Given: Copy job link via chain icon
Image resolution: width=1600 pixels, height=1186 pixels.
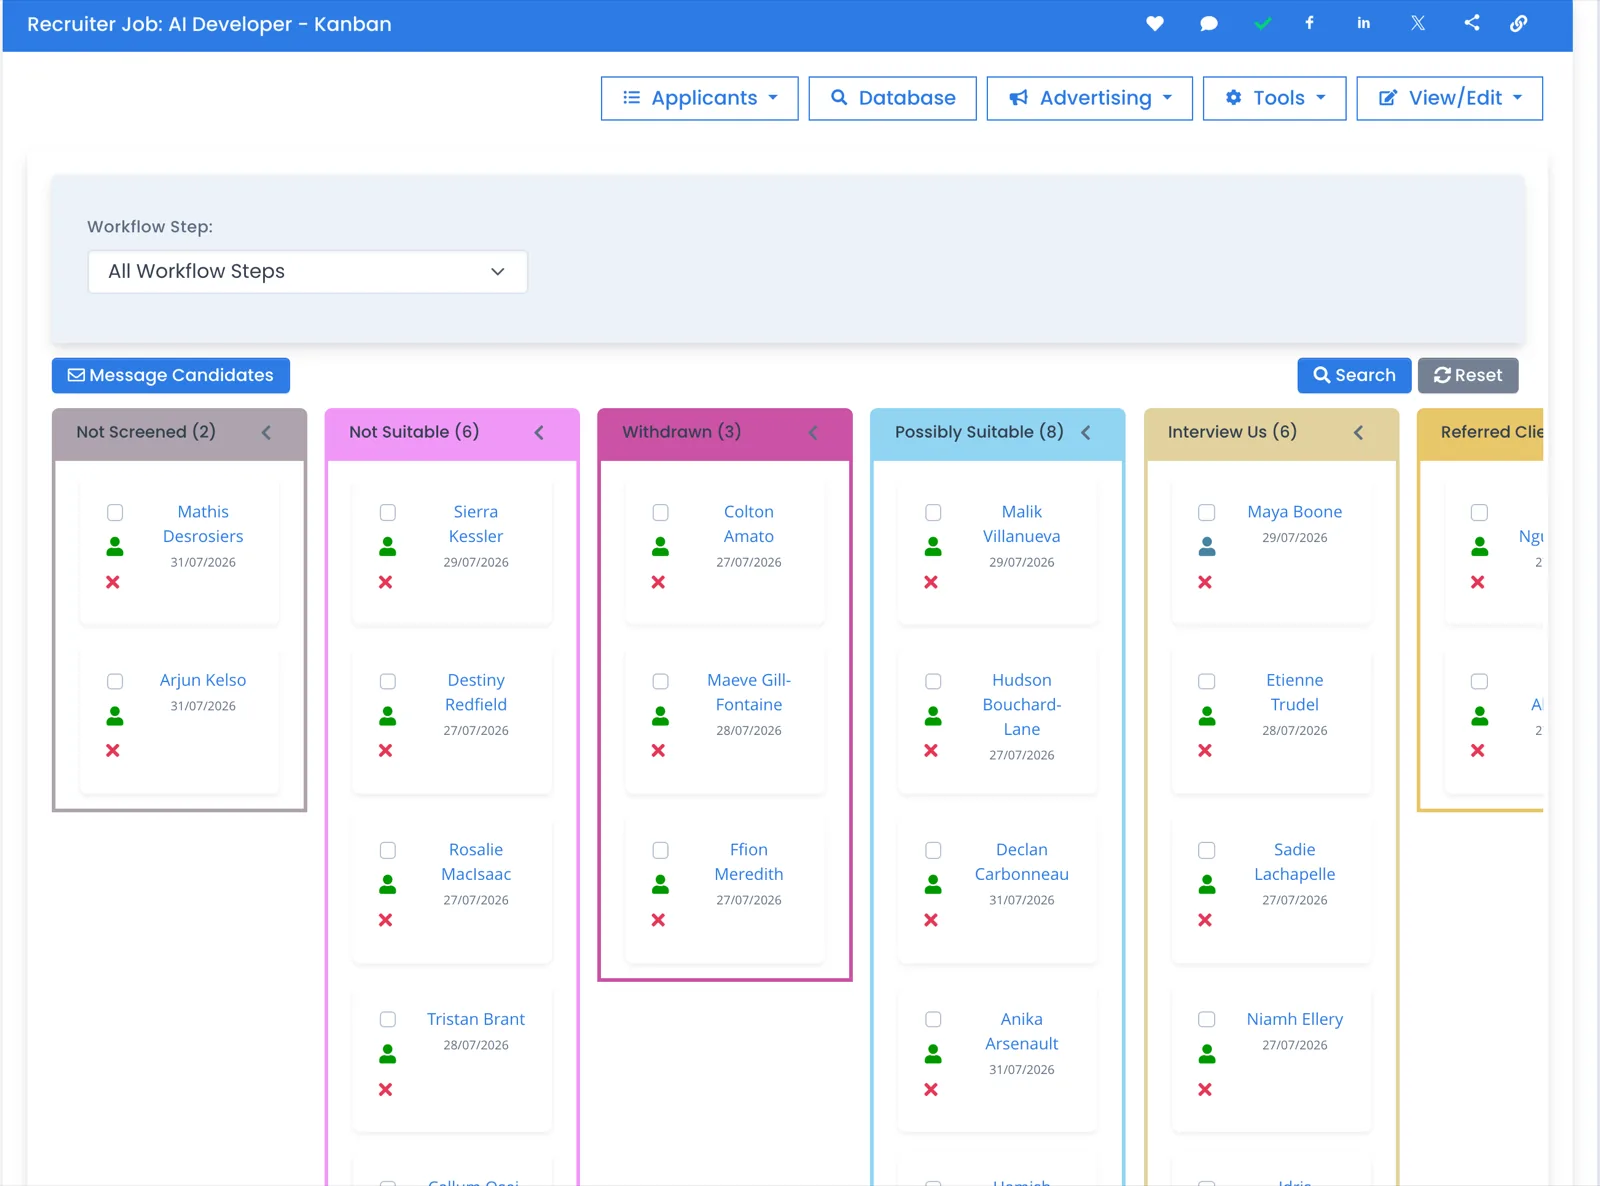Looking at the screenshot, I should [x=1518, y=23].
